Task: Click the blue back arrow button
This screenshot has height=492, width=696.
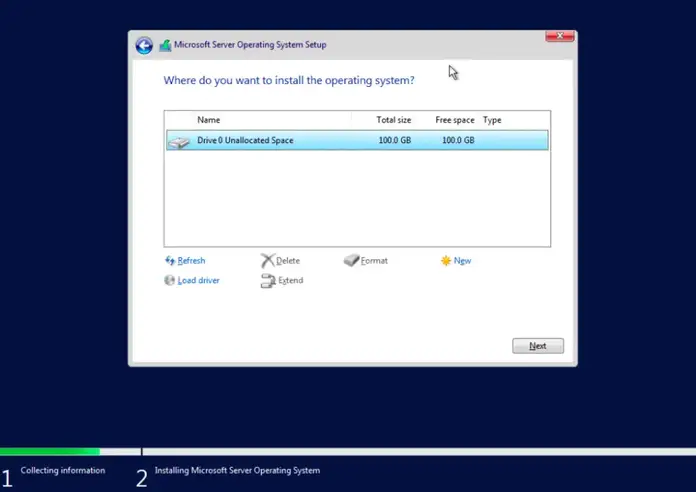Action: pyautogui.click(x=144, y=45)
